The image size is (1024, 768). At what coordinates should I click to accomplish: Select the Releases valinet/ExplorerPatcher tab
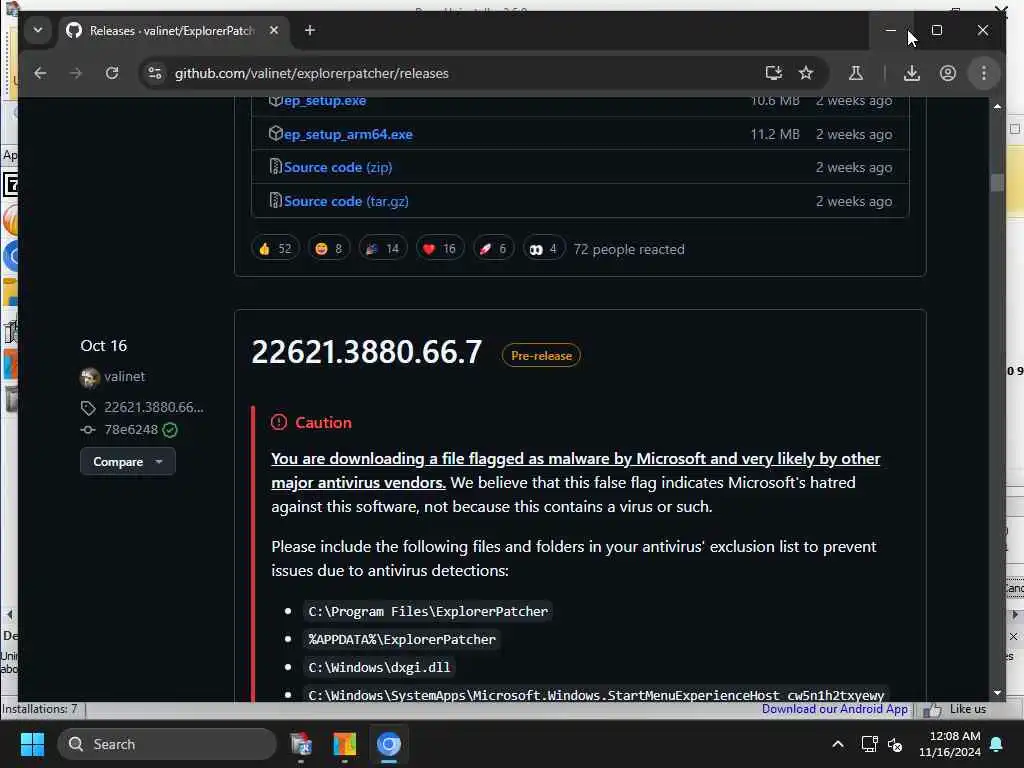[x=171, y=31]
